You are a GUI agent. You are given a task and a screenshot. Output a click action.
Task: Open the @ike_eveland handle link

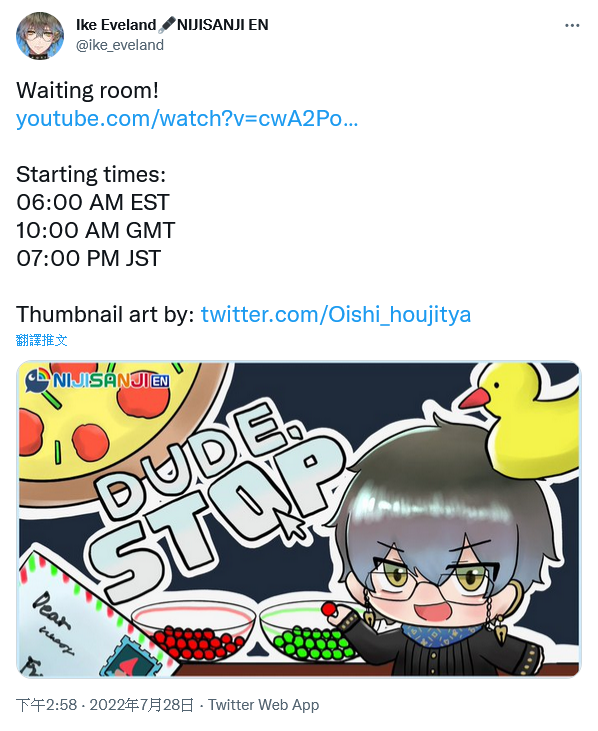pos(120,45)
